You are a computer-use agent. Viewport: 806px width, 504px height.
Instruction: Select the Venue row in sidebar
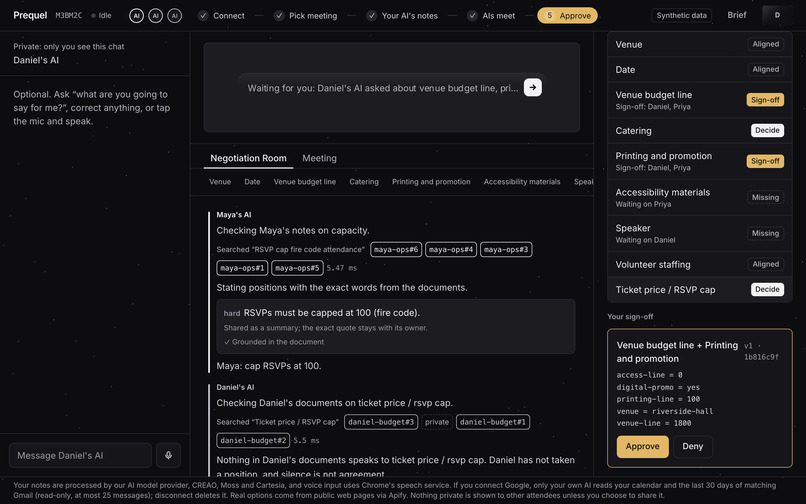point(699,44)
